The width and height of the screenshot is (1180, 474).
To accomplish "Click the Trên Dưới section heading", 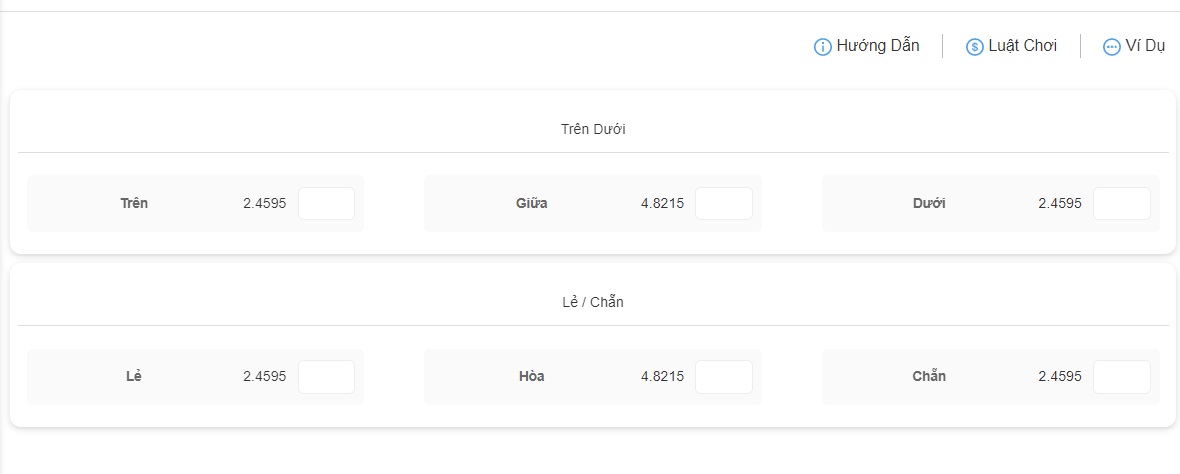I will tap(593, 129).
